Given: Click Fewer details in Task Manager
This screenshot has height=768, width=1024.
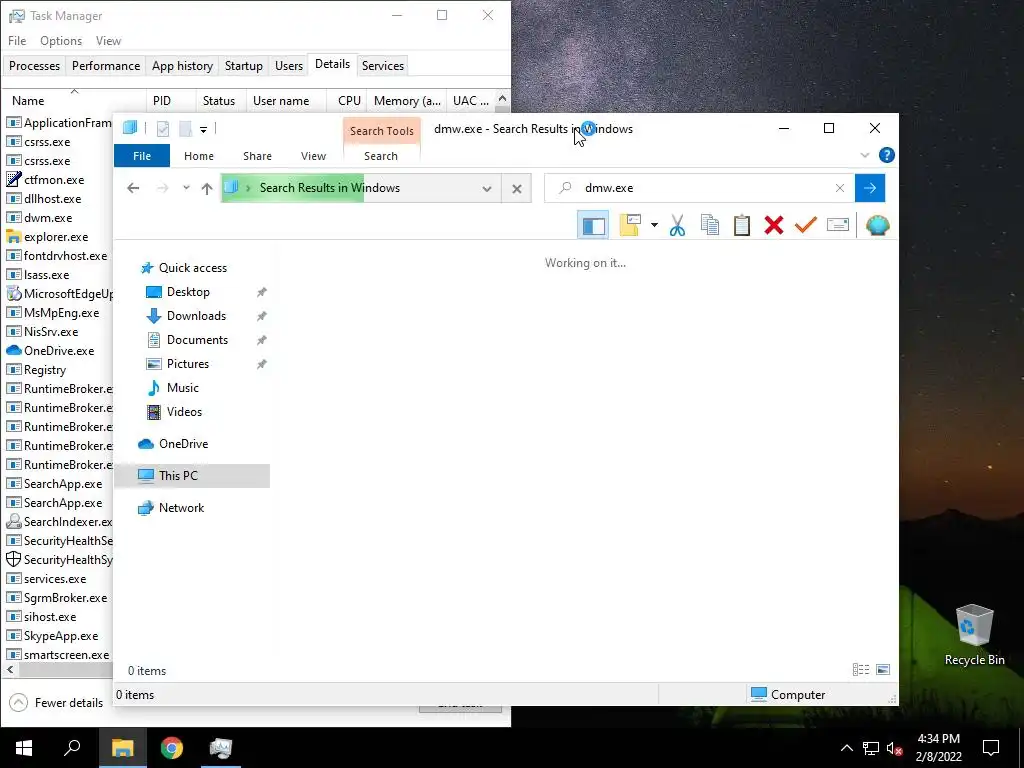Looking at the screenshot, I should (x=56, y=703).
